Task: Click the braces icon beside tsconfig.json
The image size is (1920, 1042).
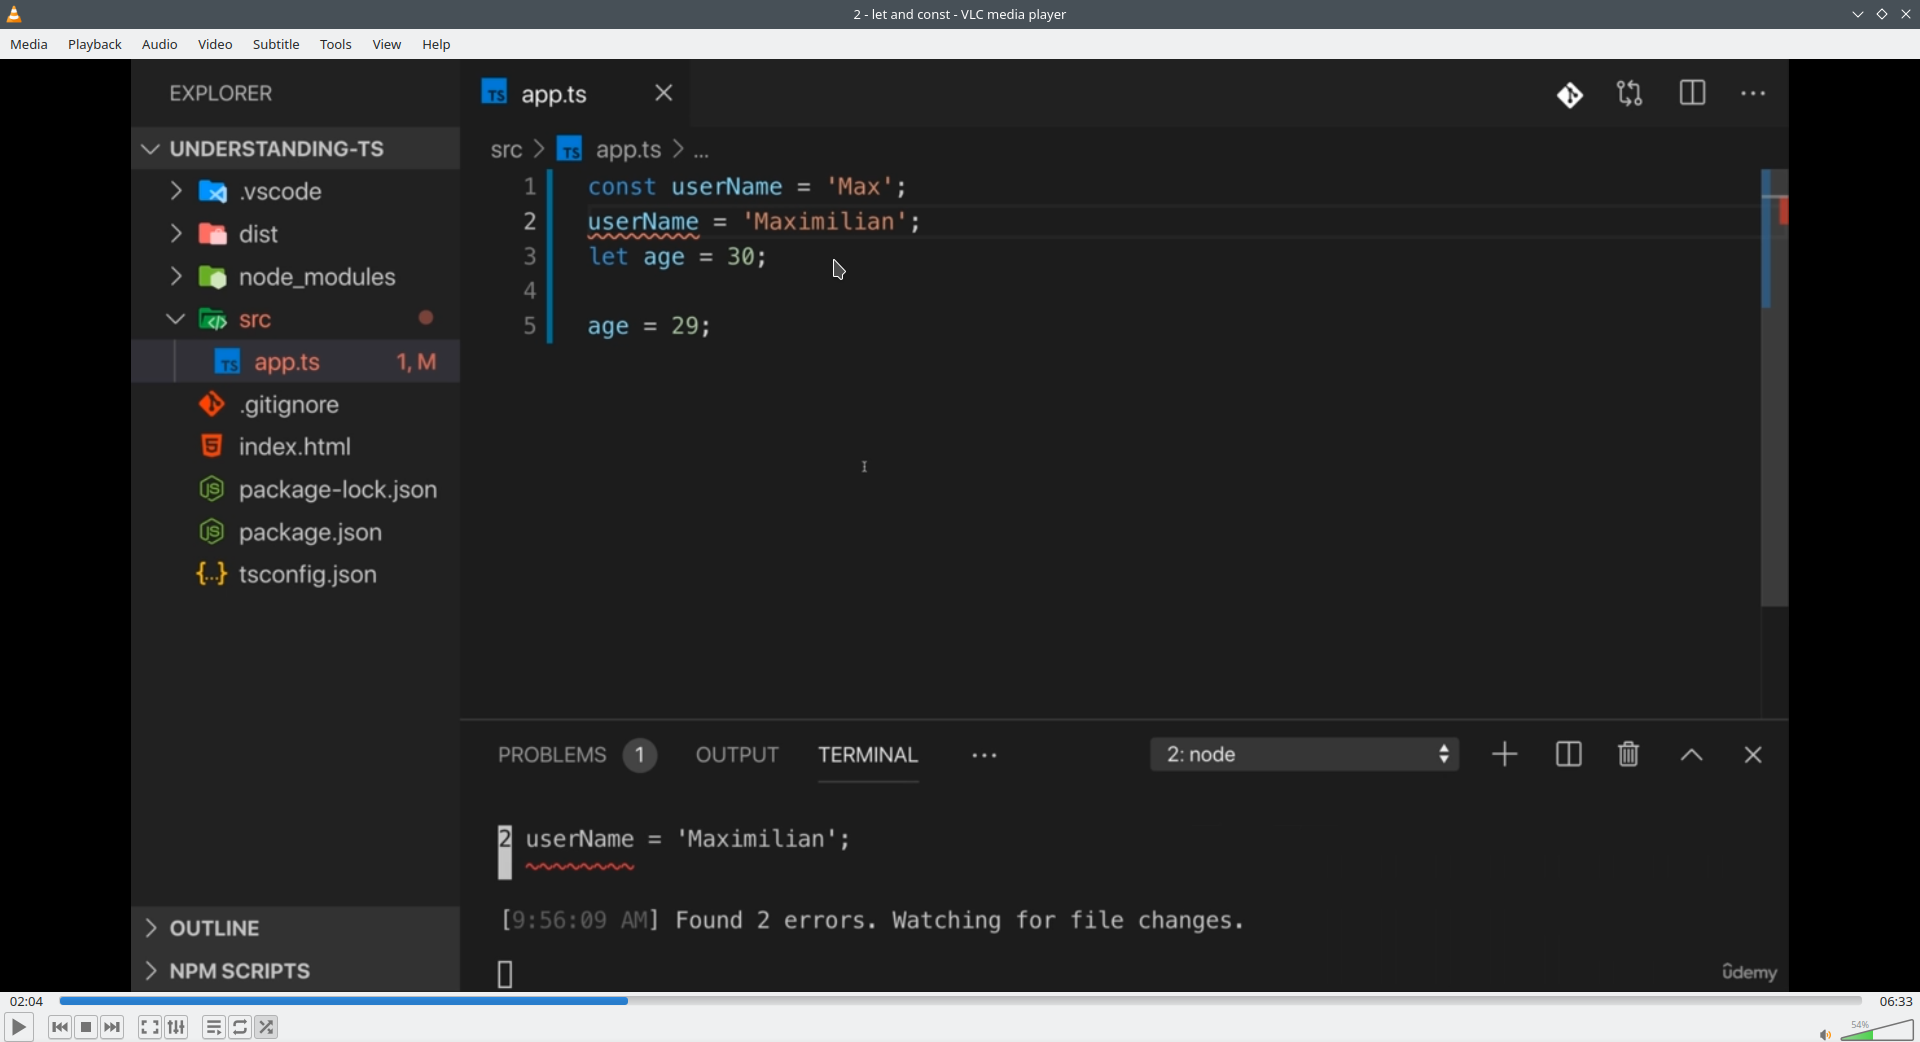Action: click(211, 574)
